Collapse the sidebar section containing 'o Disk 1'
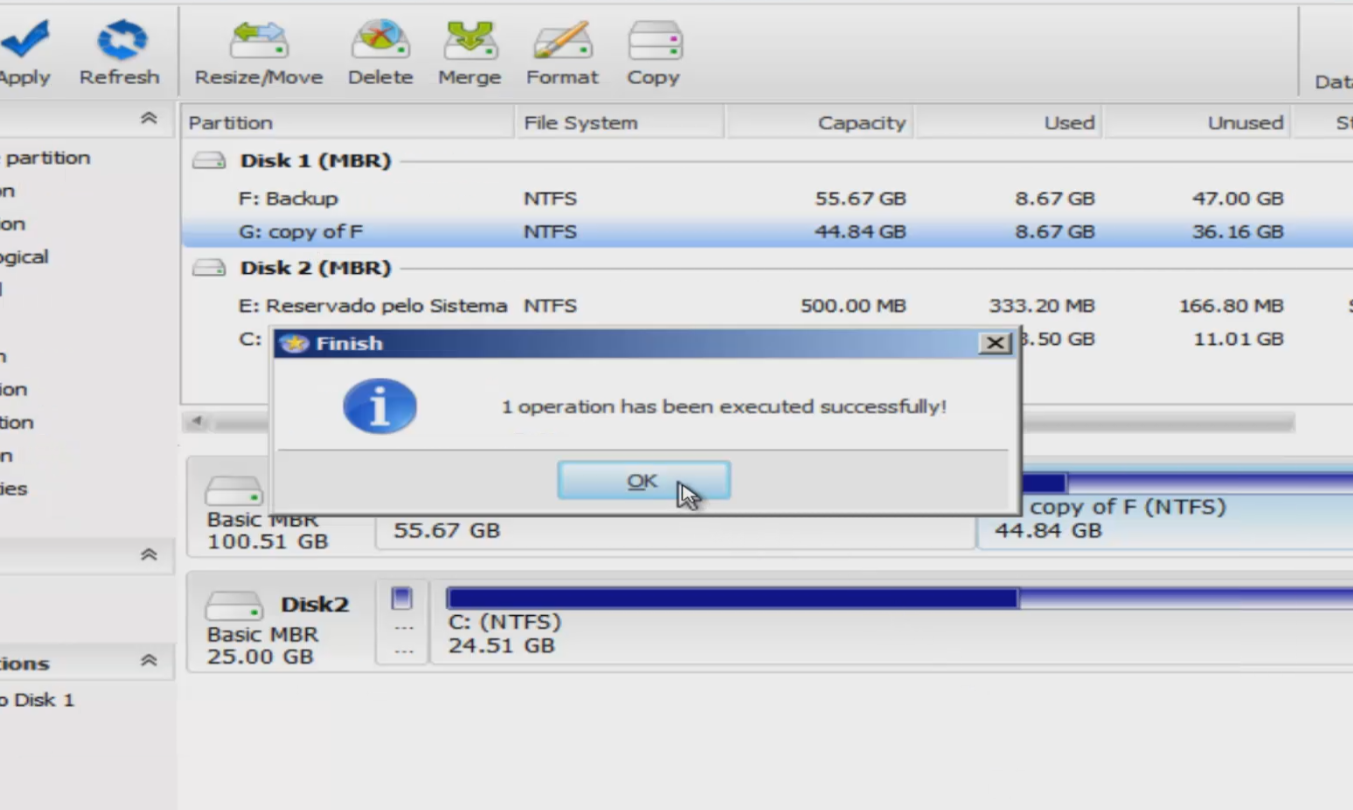Viewport: 1353px width, 810px height. point(149,660)
